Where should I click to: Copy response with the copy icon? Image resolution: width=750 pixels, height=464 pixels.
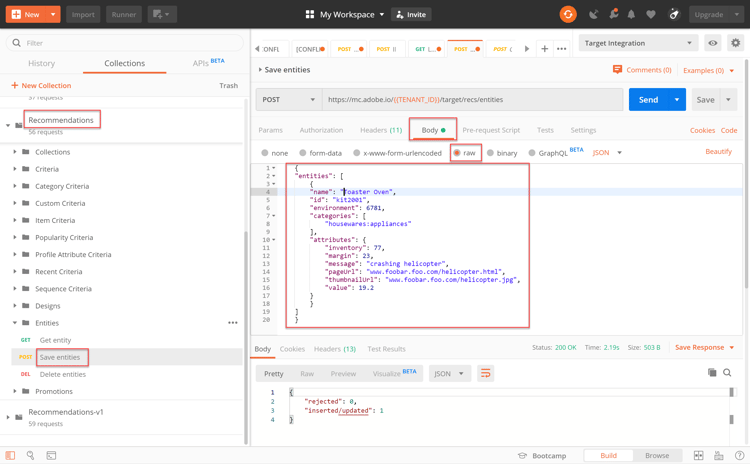[x=712, y=373]
